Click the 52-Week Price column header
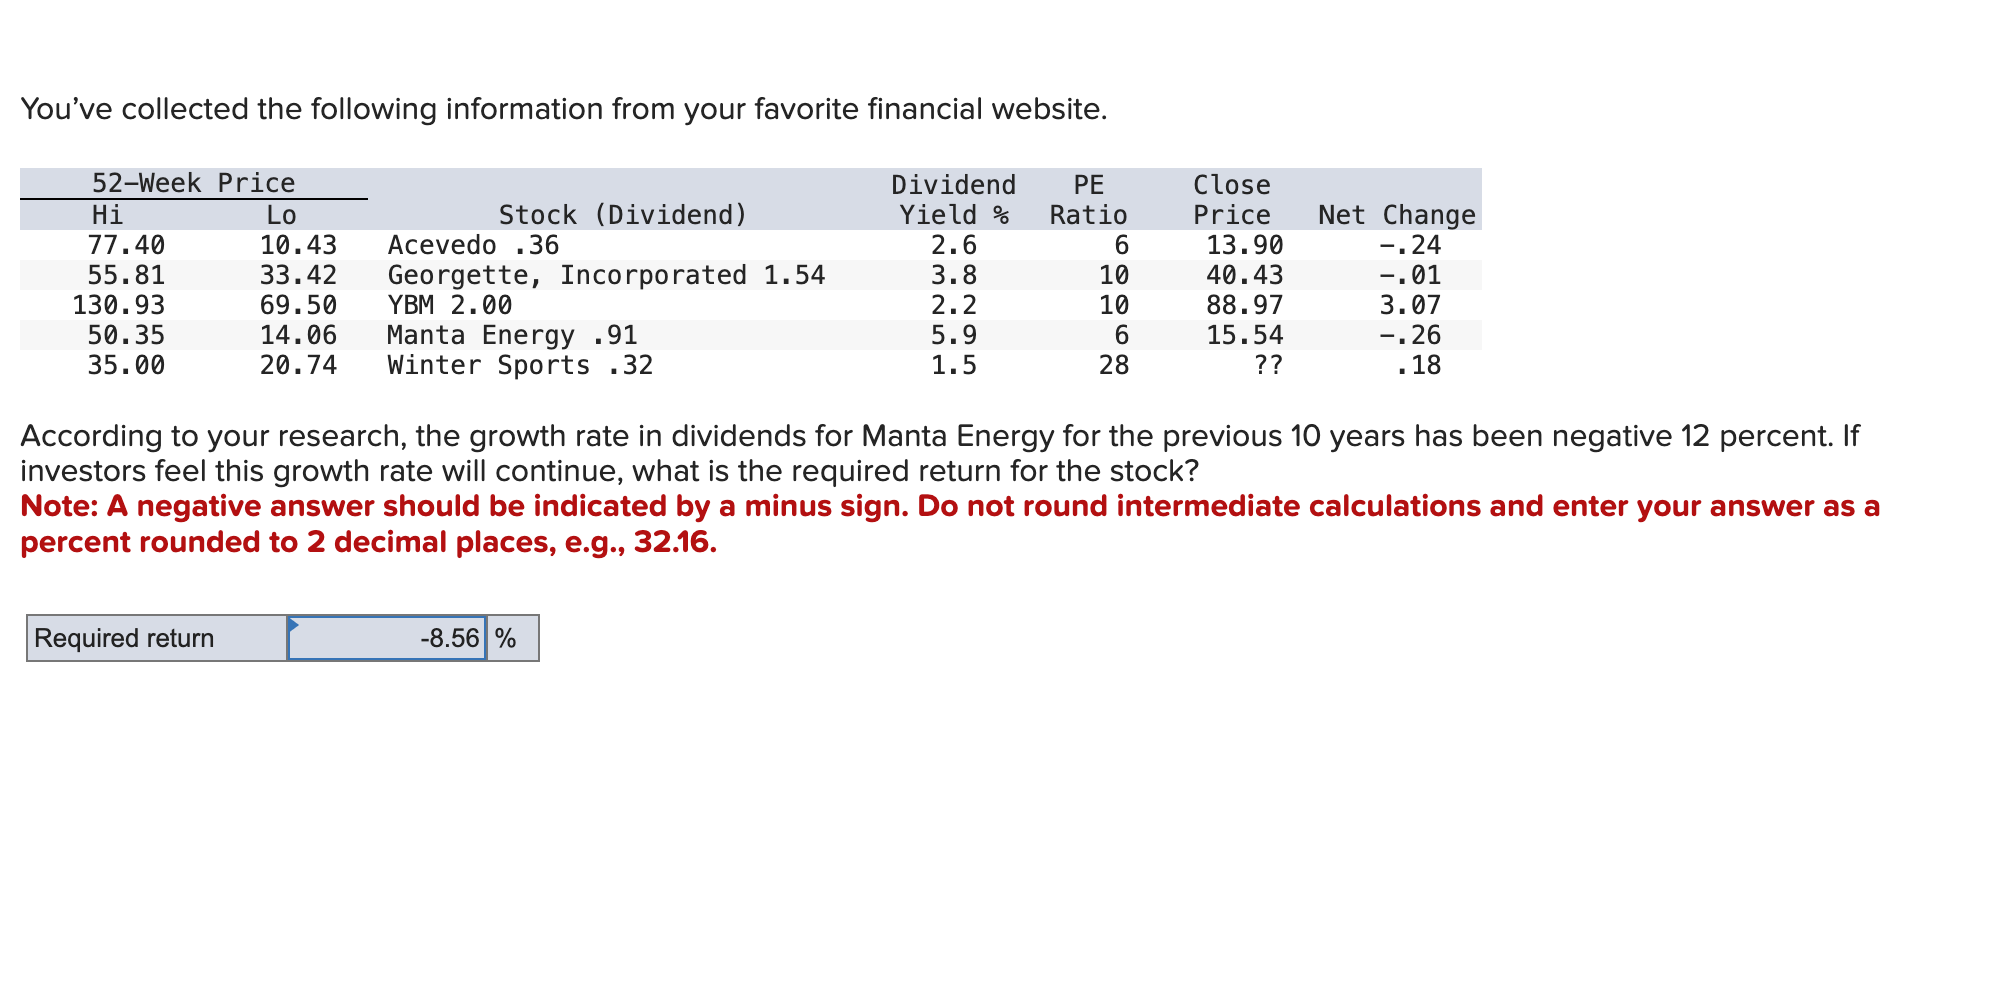 (192, 182)
